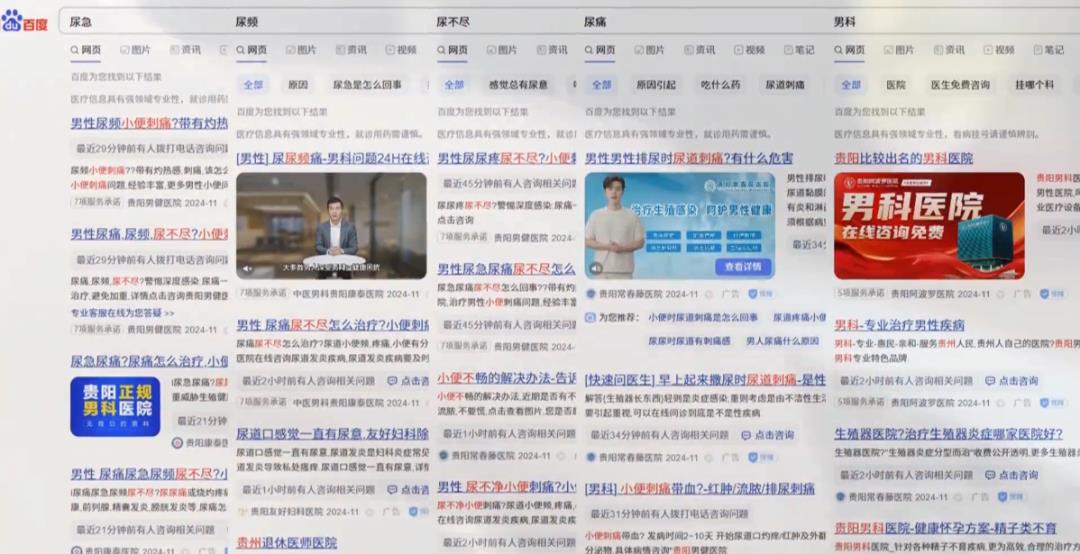Image resolution: width=1080 pixels, height=554 pixels.
Task: Open result 贵阳比较出名的男科医院
Action: tap(904, 158)
